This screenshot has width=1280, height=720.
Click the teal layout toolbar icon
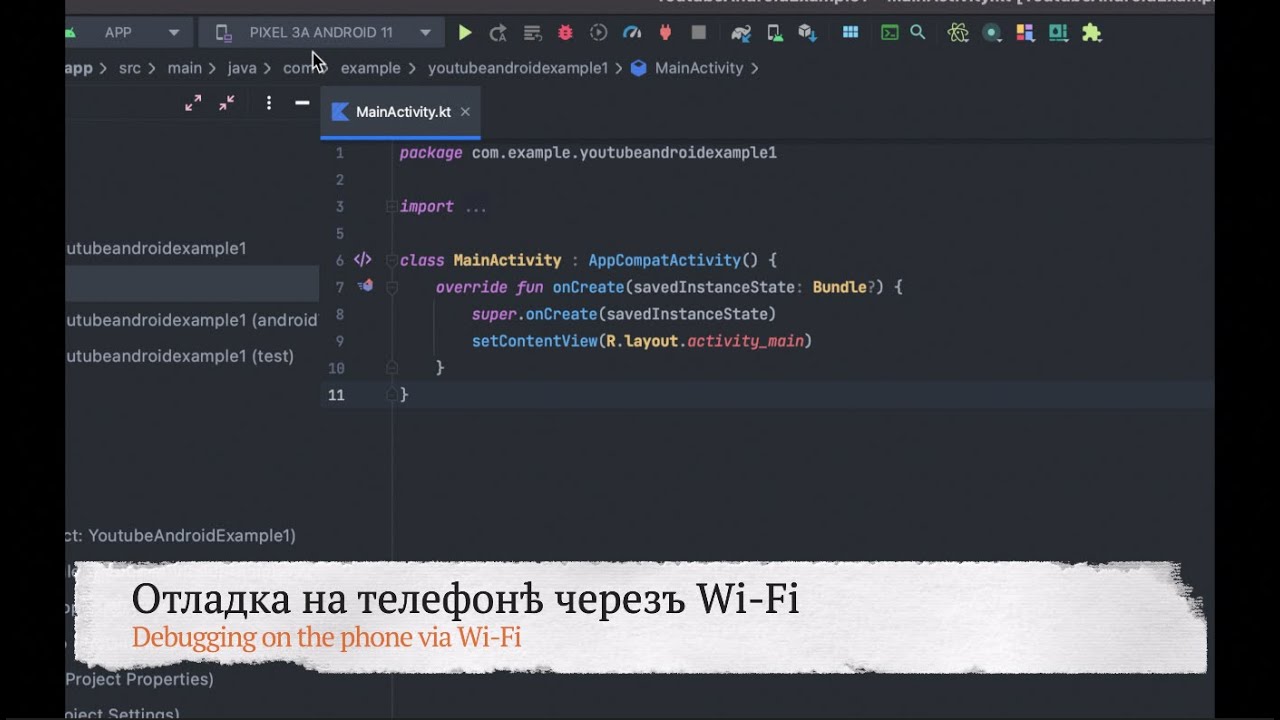(1058, 33)
